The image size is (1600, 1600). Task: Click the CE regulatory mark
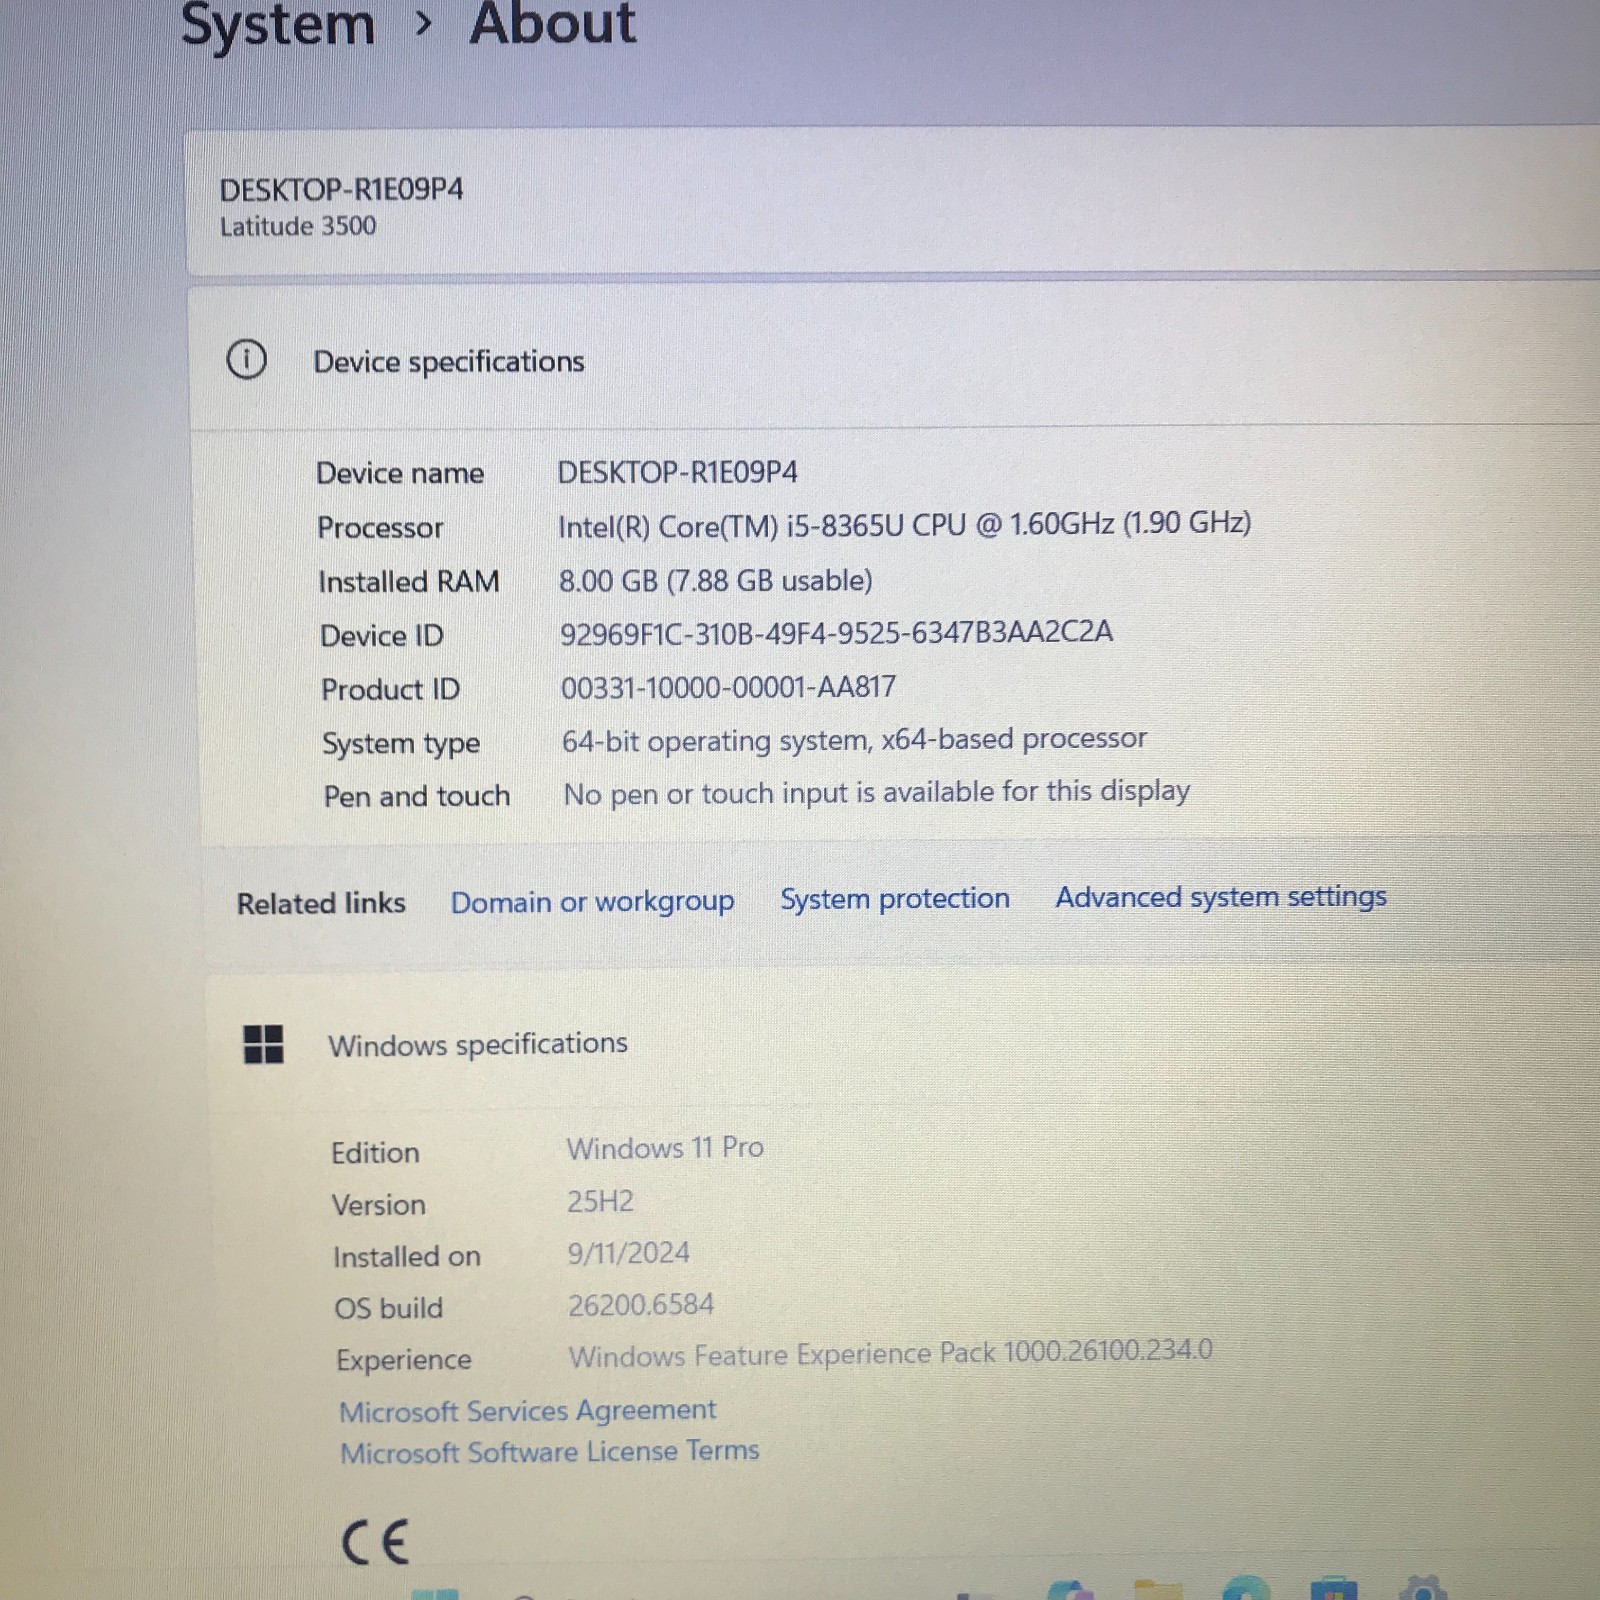(375, 1541)
